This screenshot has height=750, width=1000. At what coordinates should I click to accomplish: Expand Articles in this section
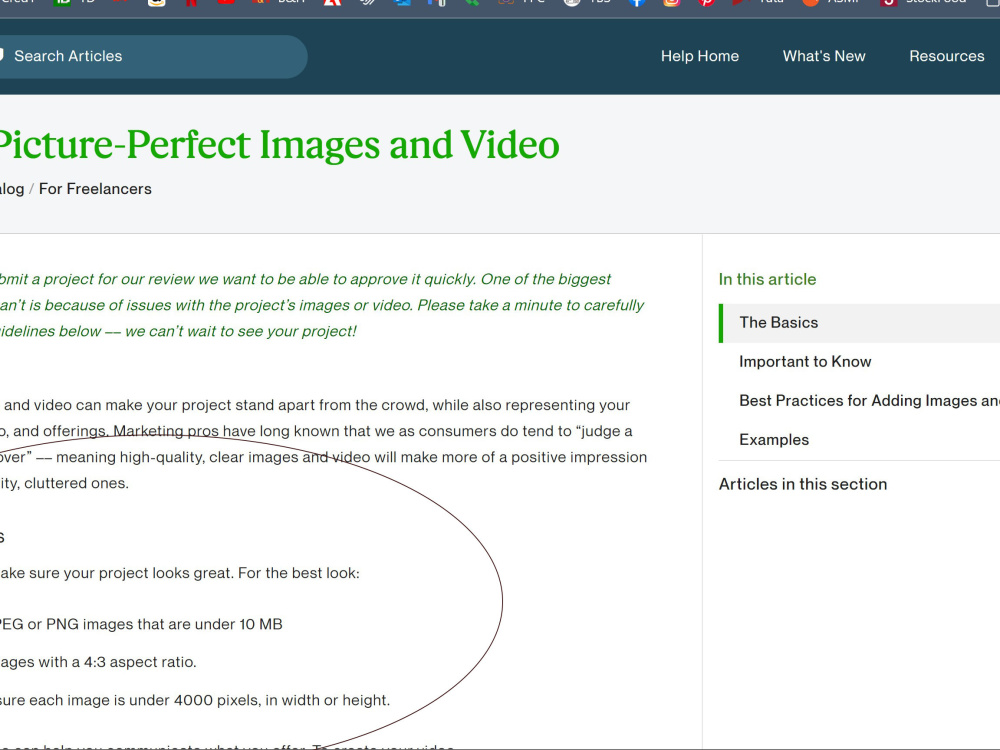click(802, 484)
